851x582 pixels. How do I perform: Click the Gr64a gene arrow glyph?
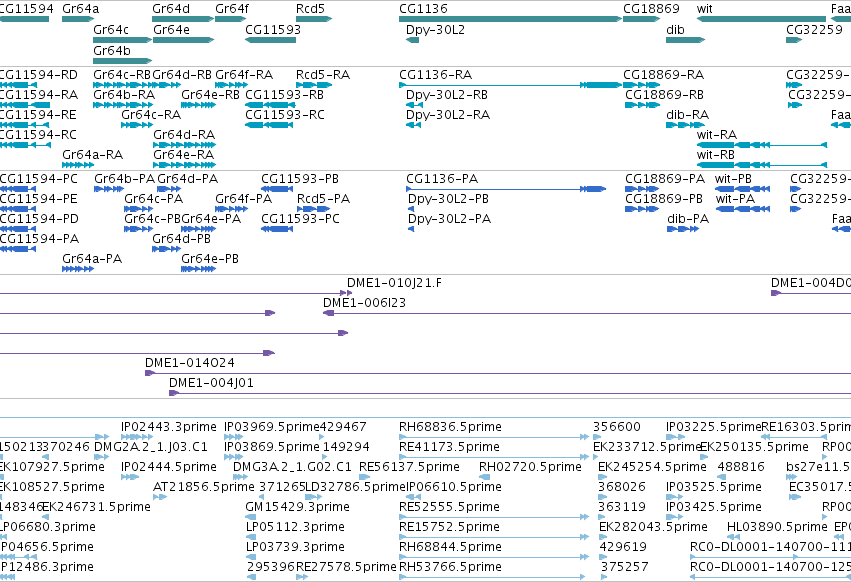click(x=78, y=19)
